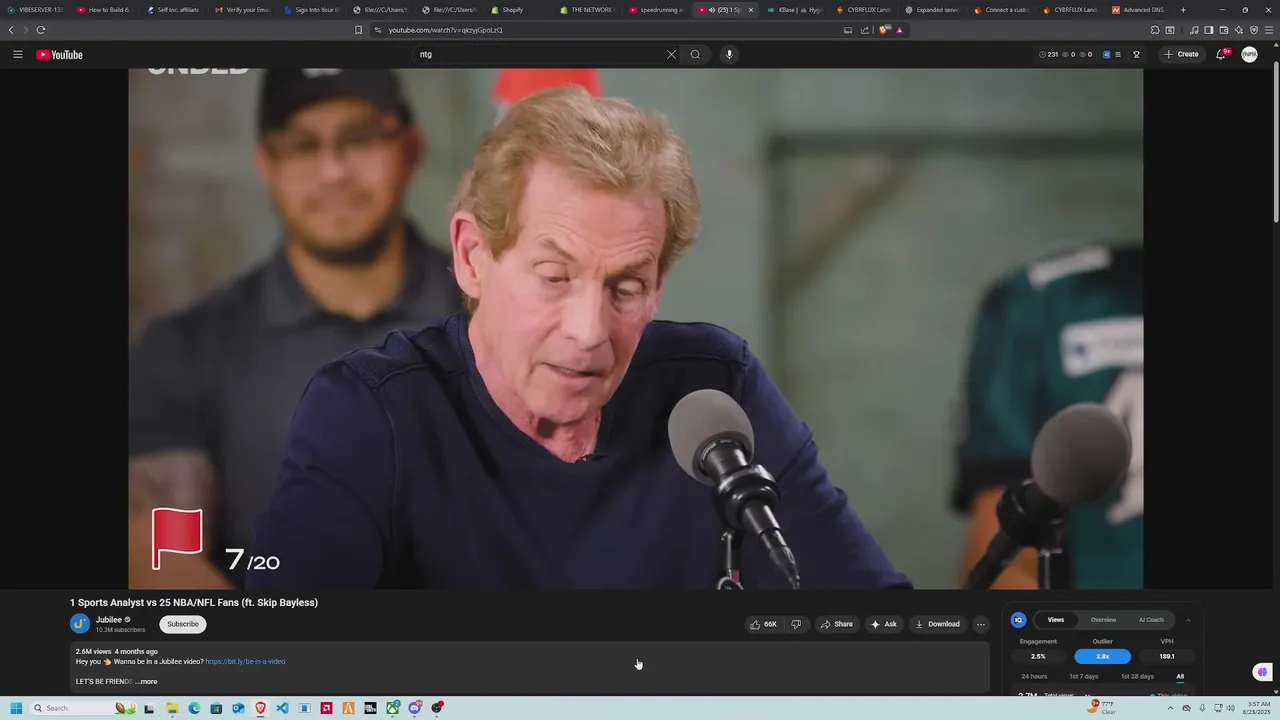Click the Jubilee channel name

[x=109, y=620]
